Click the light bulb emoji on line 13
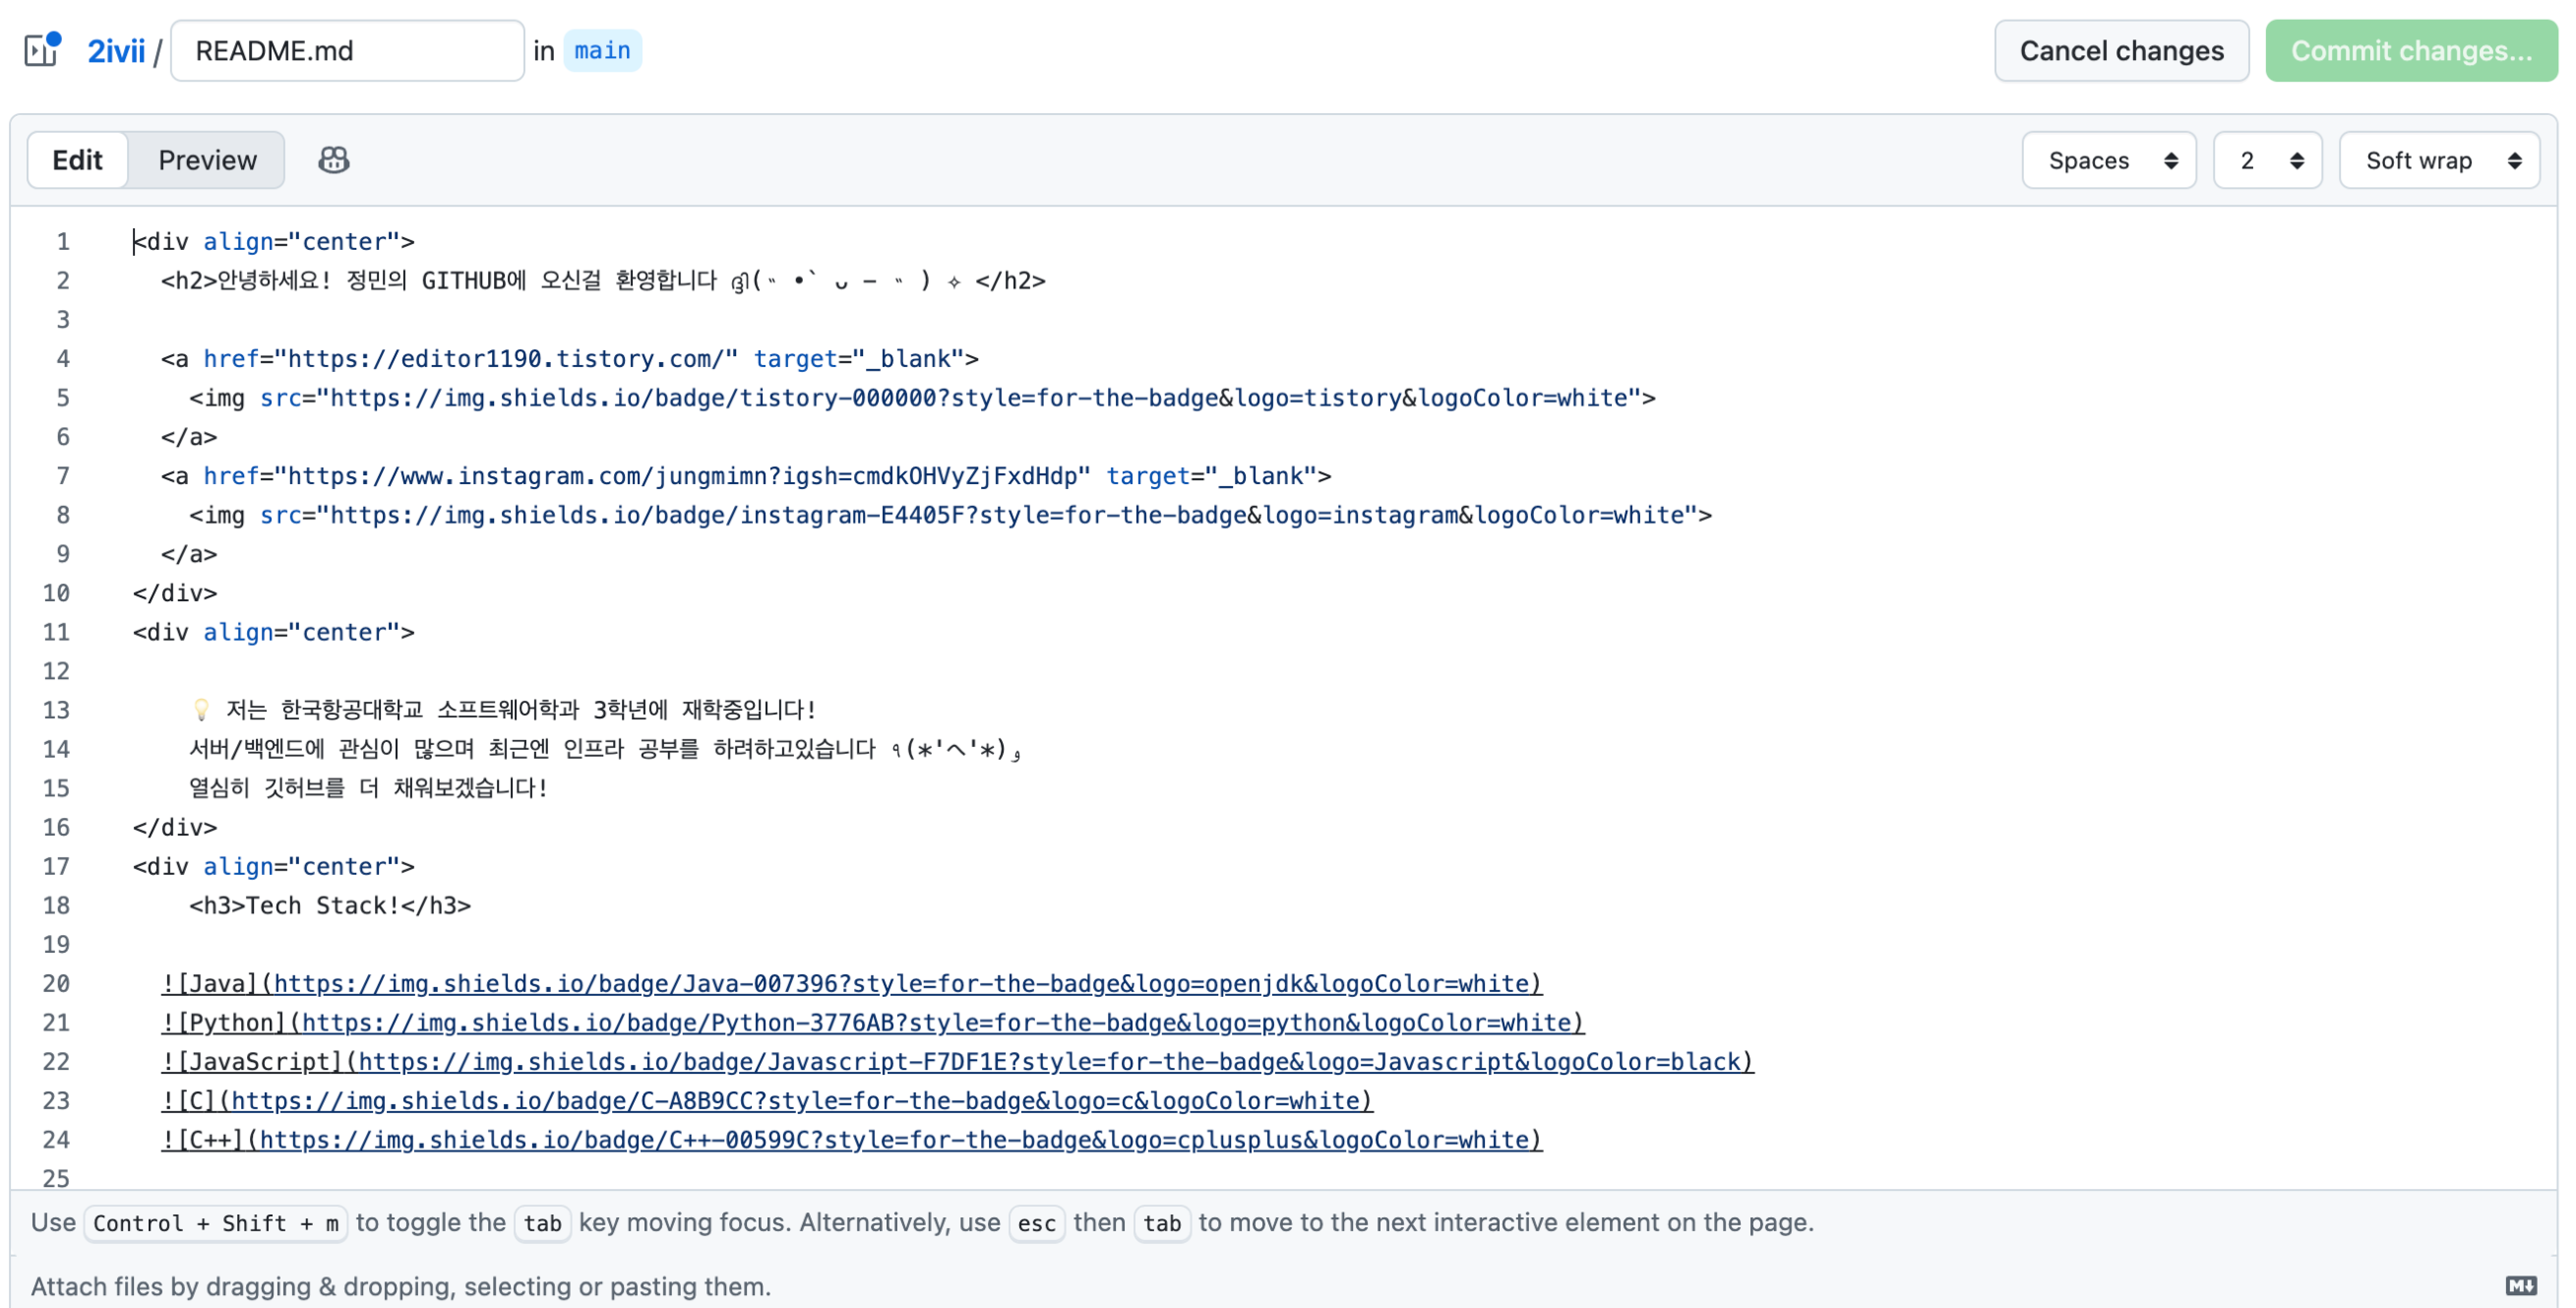2576x1308 pixels. tap(201, 709)
